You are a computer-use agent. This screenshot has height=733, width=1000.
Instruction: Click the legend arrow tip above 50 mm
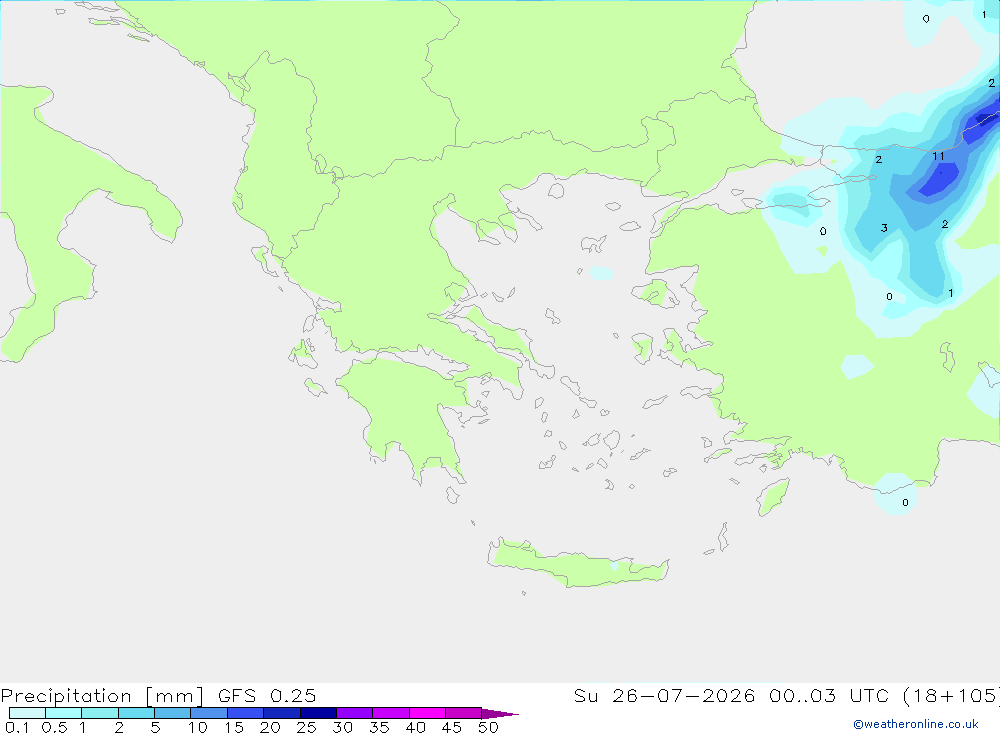[x=499, y=713]
